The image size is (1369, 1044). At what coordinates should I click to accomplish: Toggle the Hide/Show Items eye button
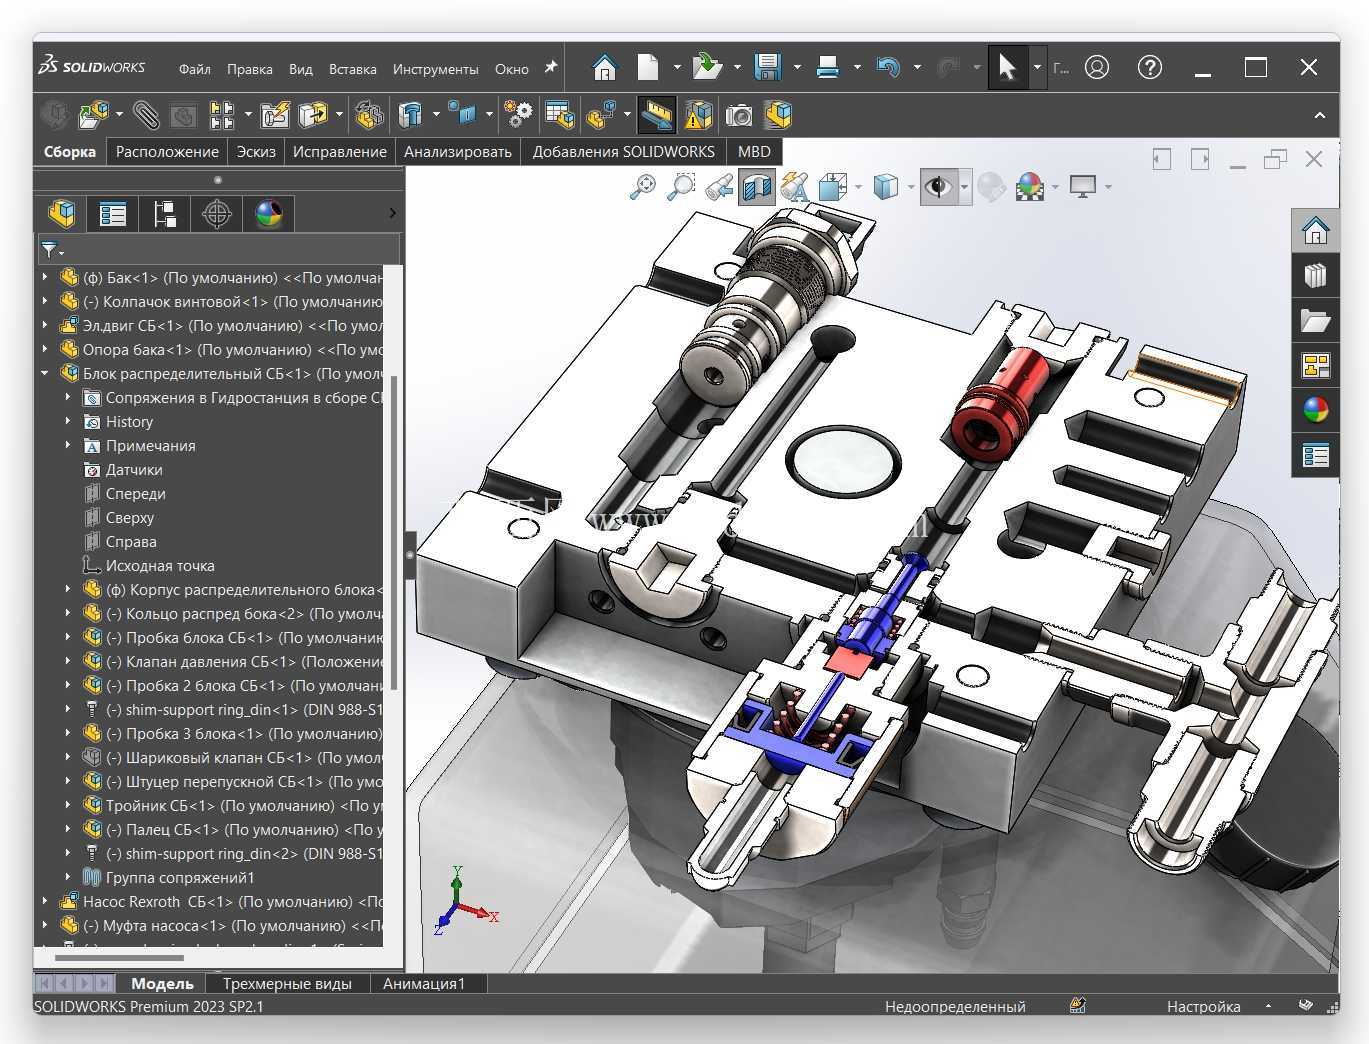(938, 186)
